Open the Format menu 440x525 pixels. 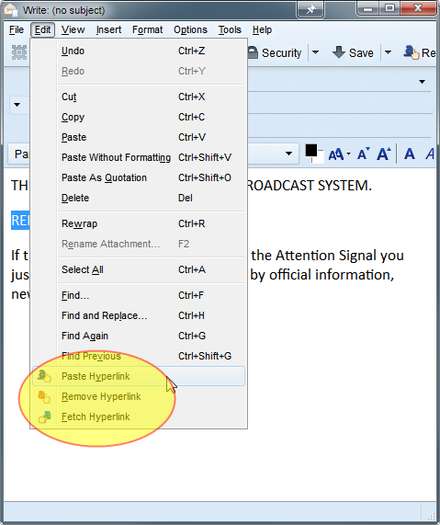click(147, 30)
